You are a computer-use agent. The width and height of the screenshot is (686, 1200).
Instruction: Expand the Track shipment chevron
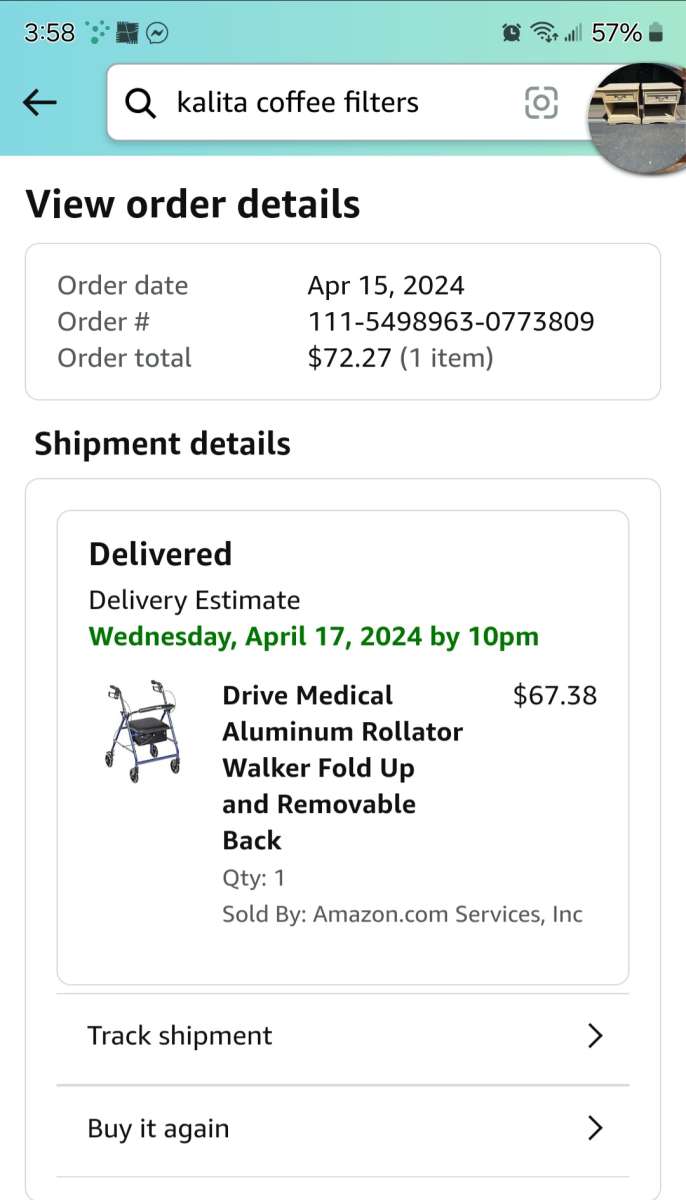pos(595,1035)
